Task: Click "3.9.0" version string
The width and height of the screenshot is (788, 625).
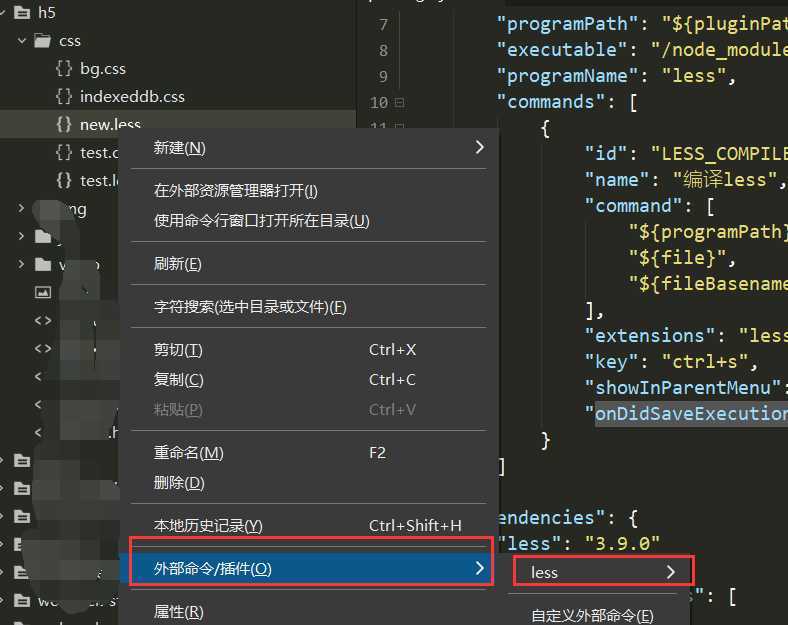Action: (623, 543)
